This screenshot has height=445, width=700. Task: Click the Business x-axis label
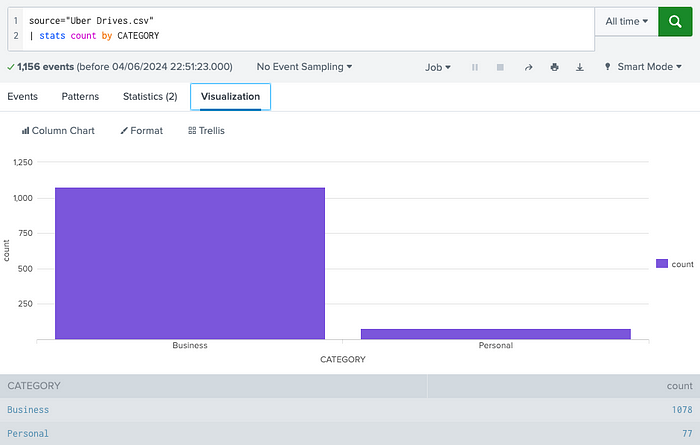[190, 345]
